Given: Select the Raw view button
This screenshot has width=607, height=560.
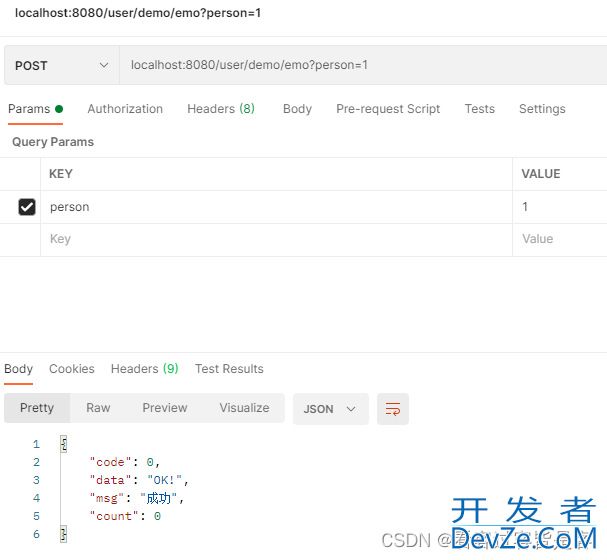Looking at the screenshot, I should pos(98,408).
